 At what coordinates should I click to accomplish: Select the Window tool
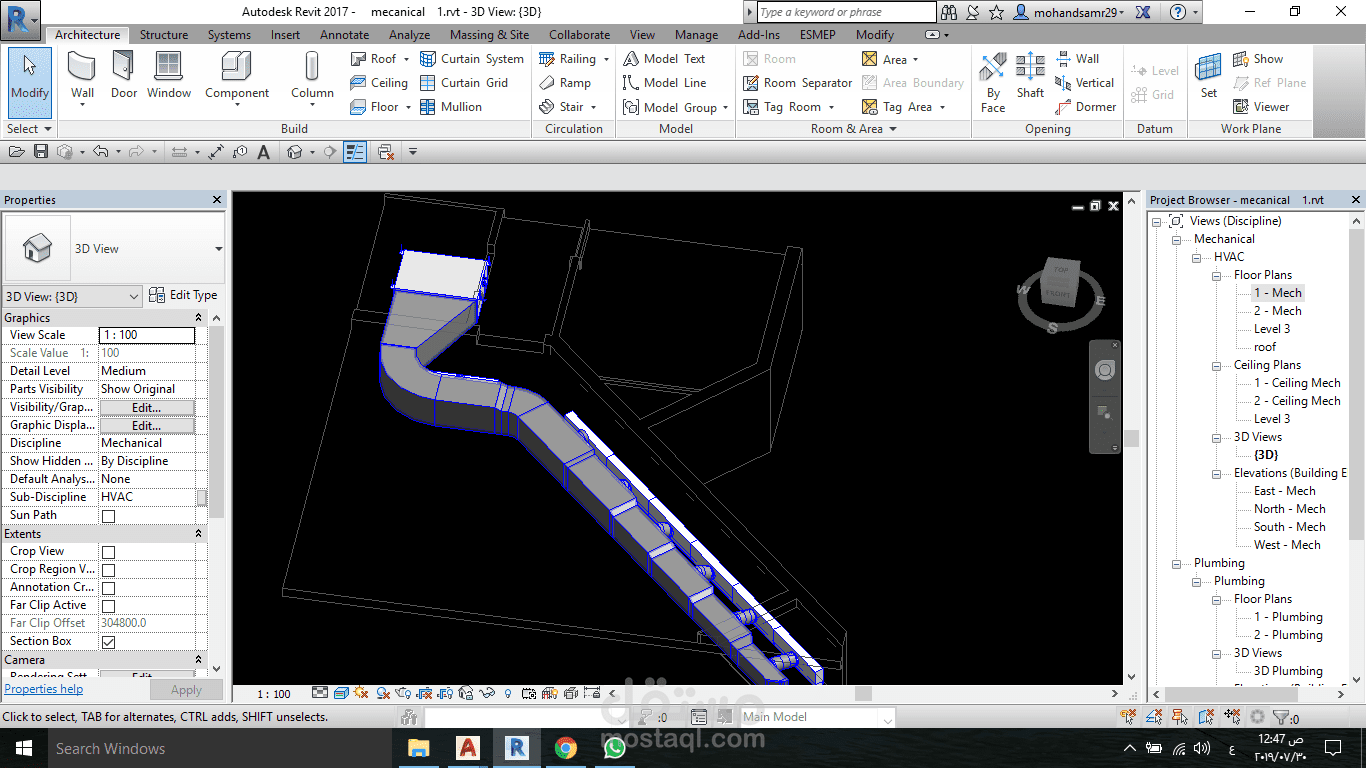click(x=169, y=77)
